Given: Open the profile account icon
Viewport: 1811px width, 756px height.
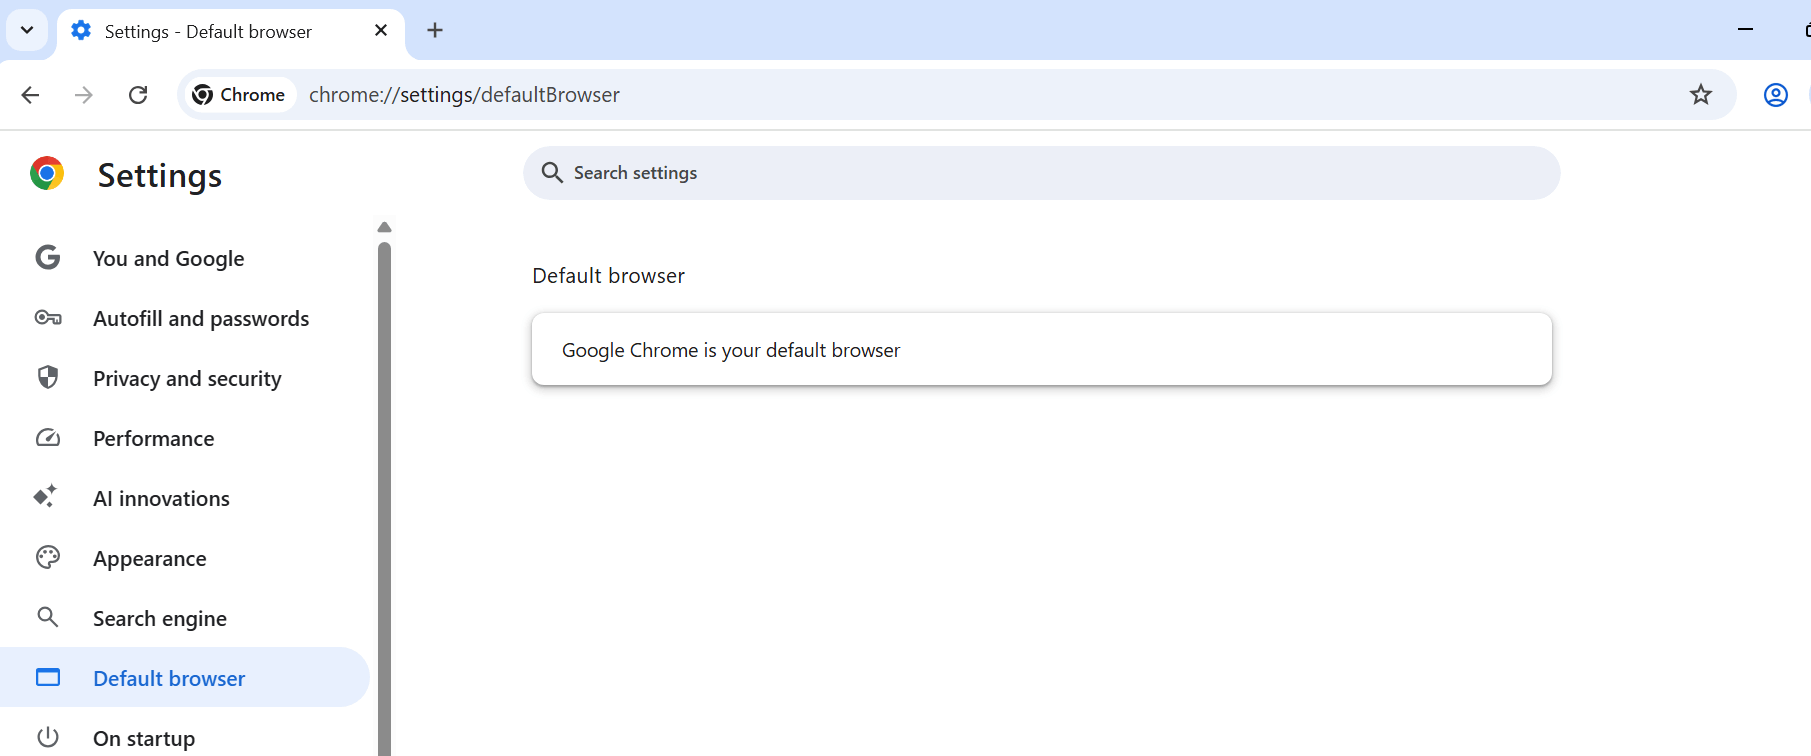Looking at the screenshot, I should [x=1776, y=95].
